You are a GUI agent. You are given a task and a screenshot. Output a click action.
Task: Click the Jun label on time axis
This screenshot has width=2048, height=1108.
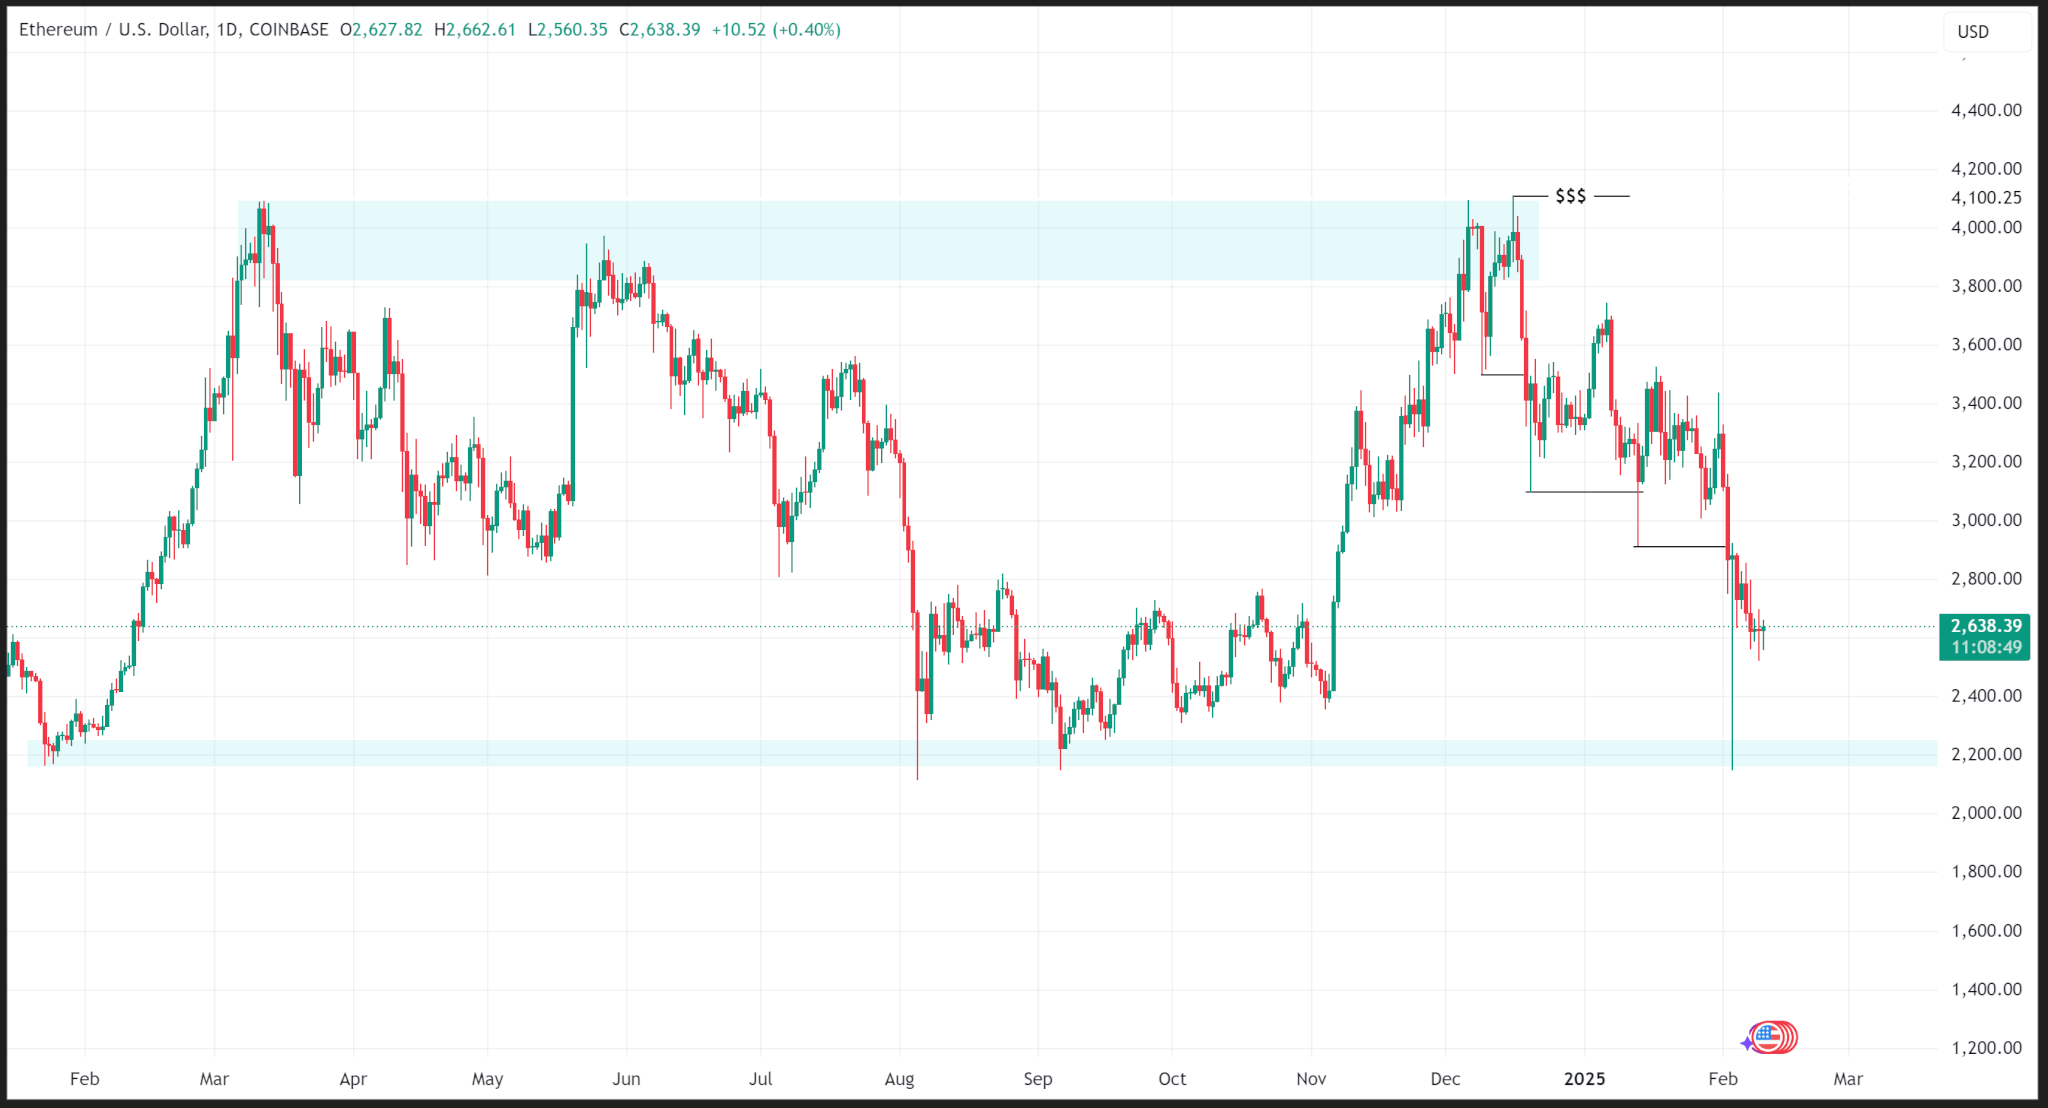coord(626,1079)
